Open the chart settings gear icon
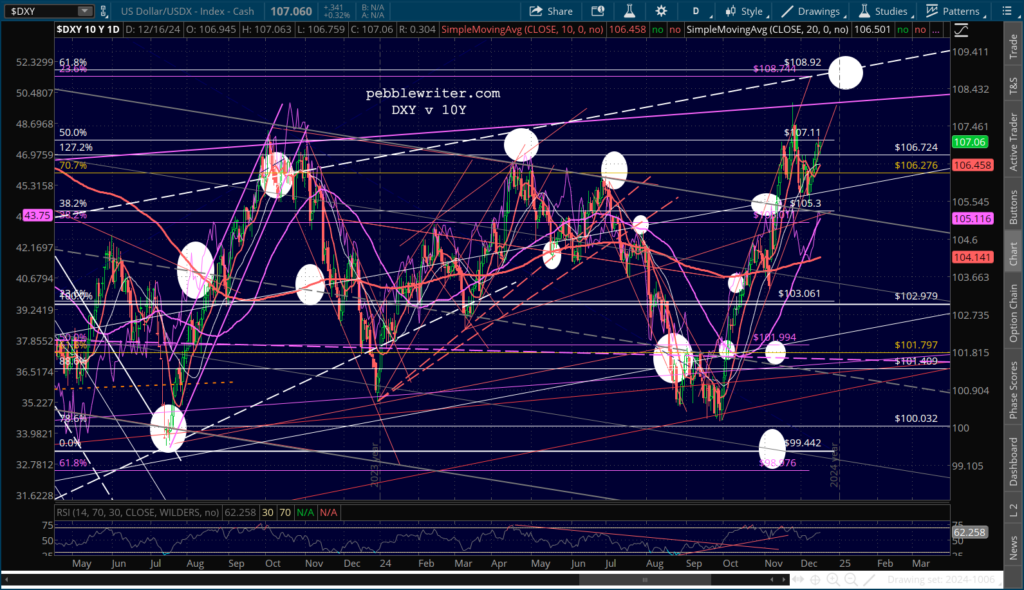 661,11
